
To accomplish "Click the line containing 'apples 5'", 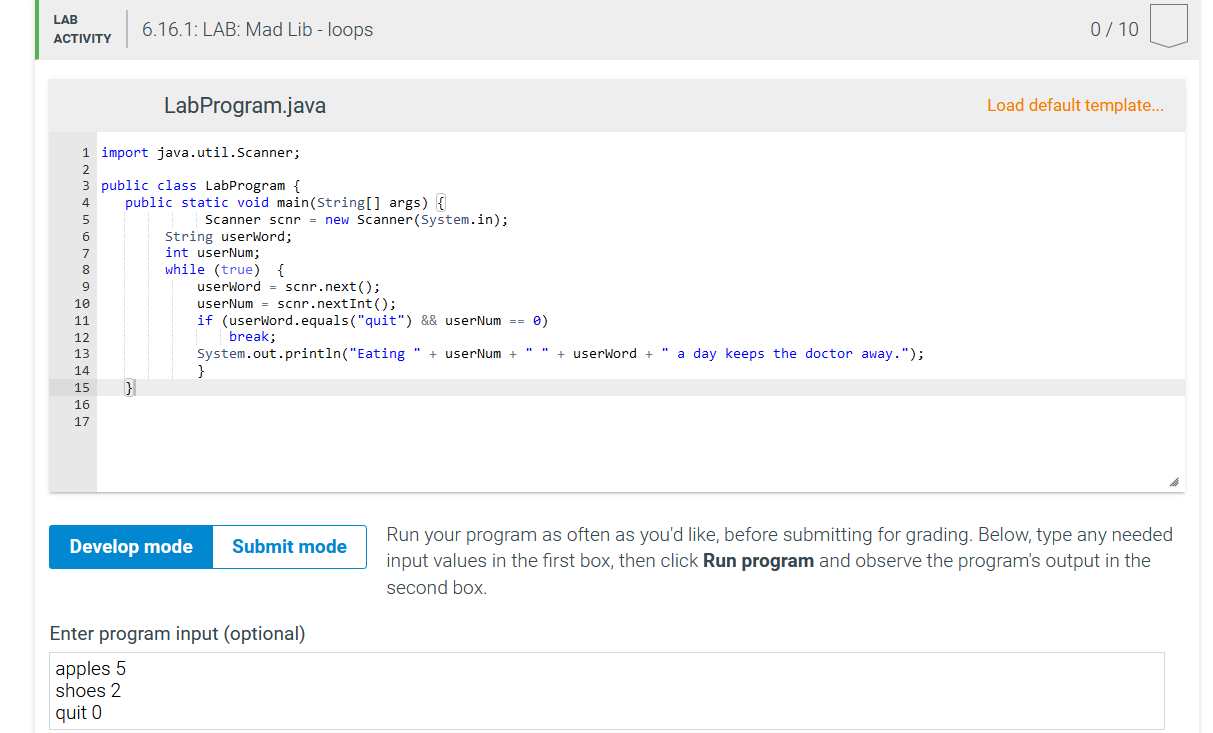I will tap(90, 668).
